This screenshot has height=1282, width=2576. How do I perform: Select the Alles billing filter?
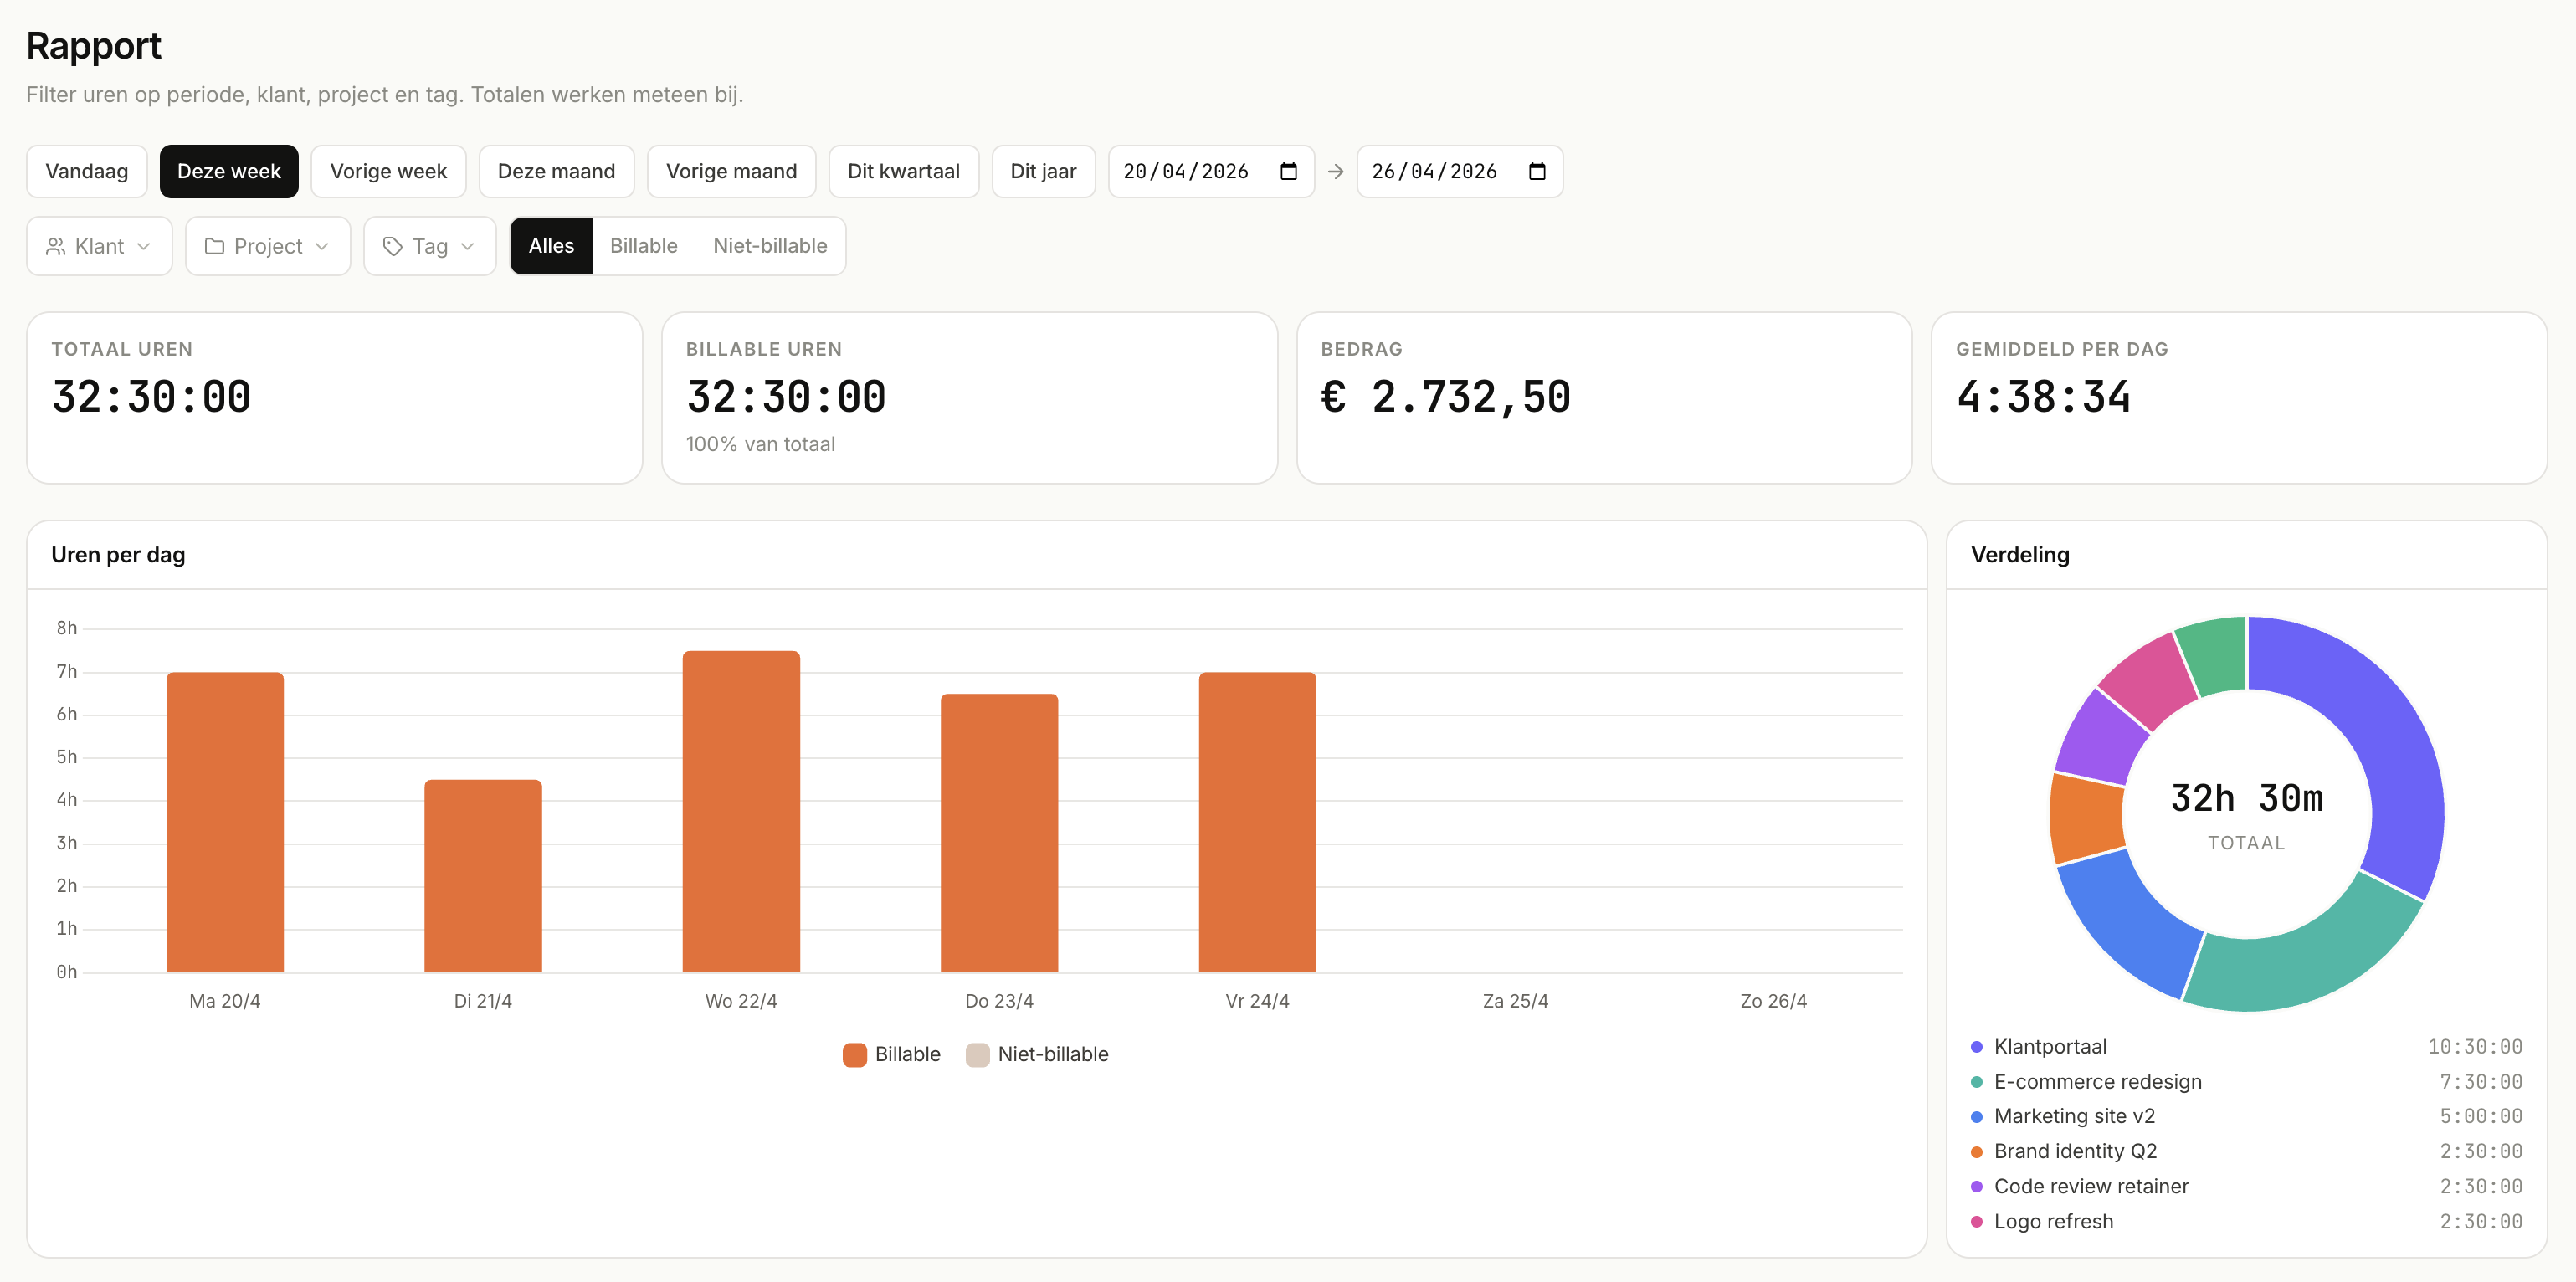551,246
